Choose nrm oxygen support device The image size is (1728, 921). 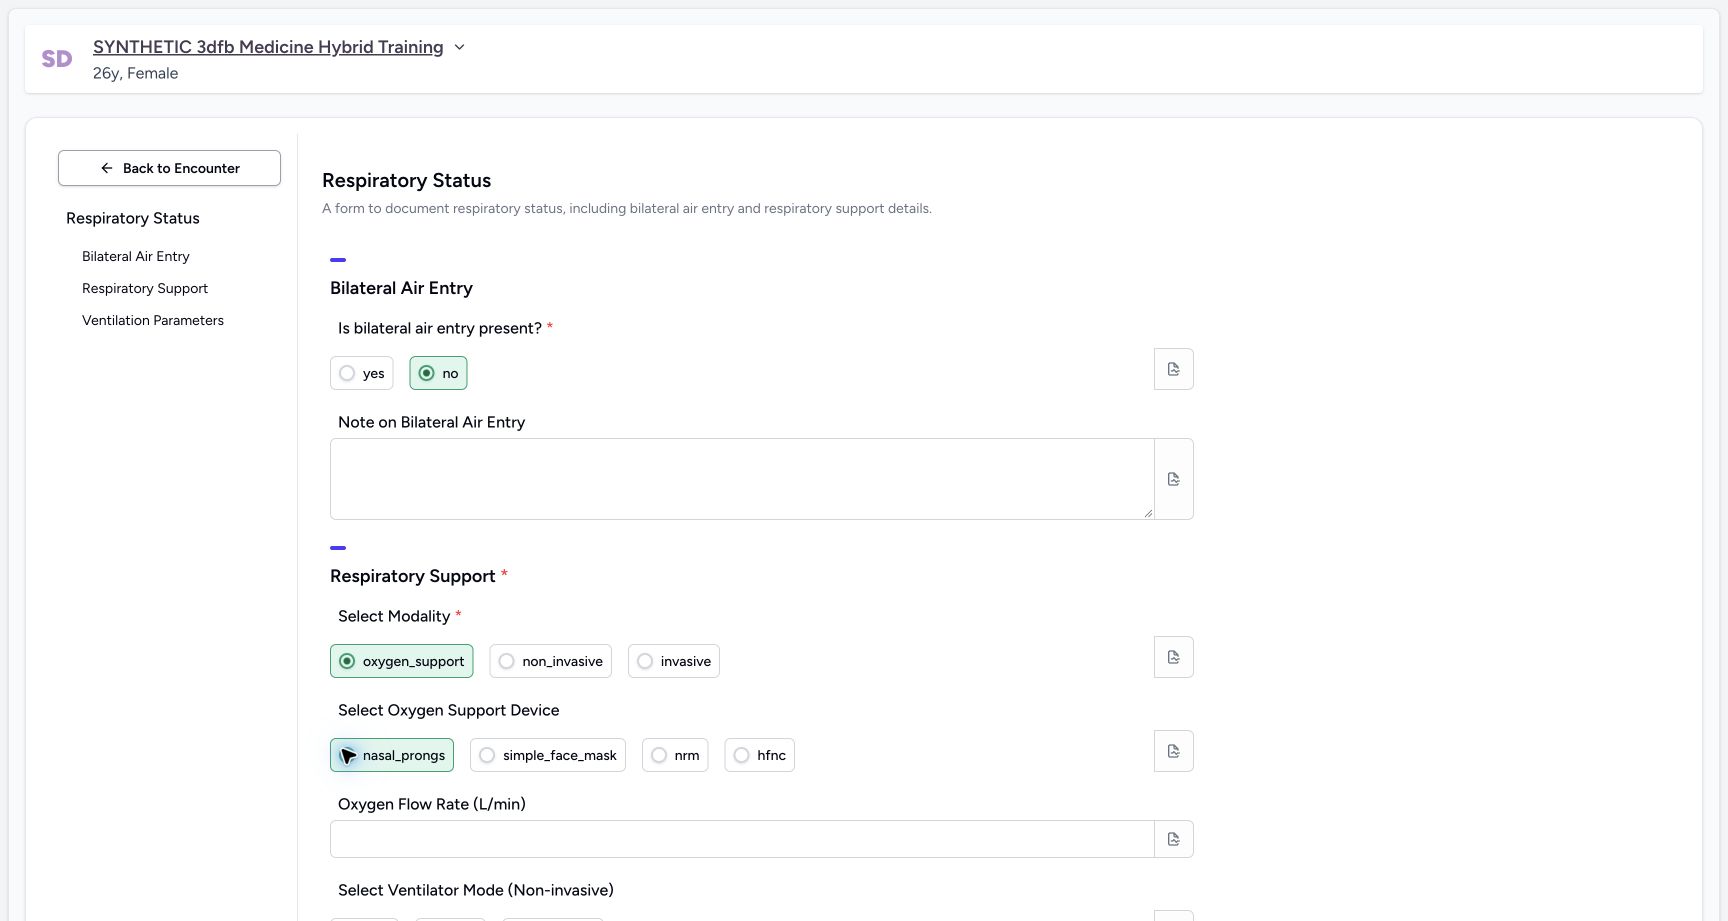point(675,755)
